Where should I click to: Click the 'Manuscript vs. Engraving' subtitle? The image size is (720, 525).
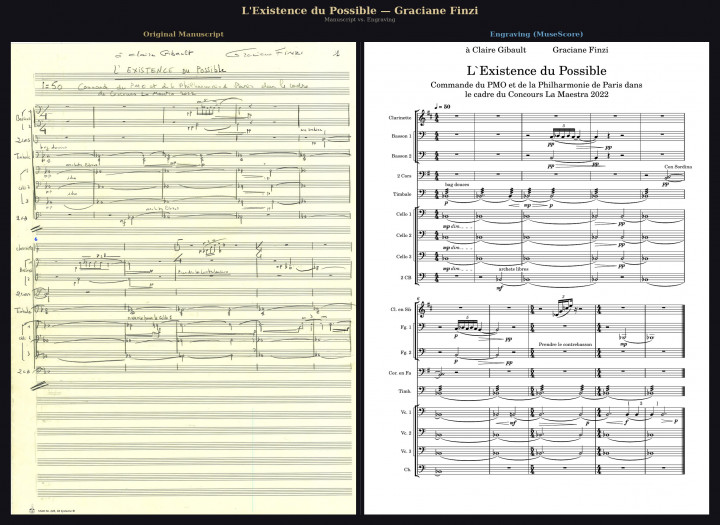tap(360, 20)
